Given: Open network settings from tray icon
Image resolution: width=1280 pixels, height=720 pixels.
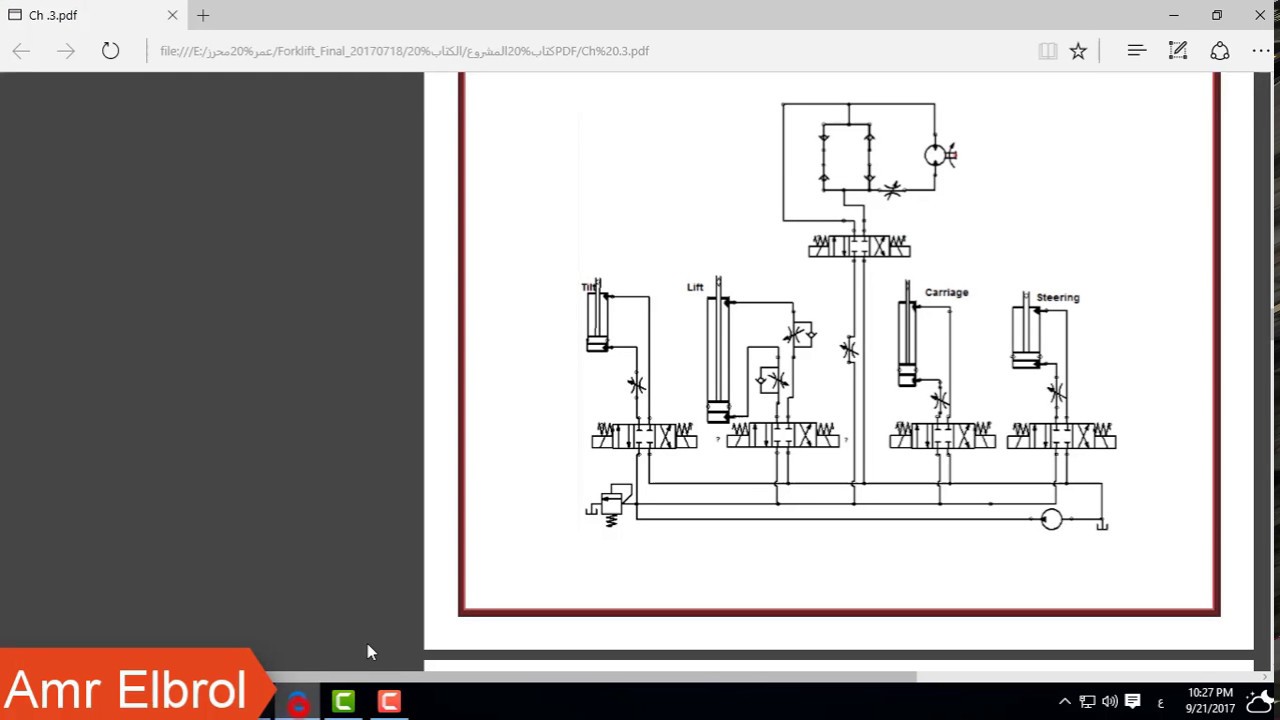Looking at the screenshot, I should coord(1087,701).
